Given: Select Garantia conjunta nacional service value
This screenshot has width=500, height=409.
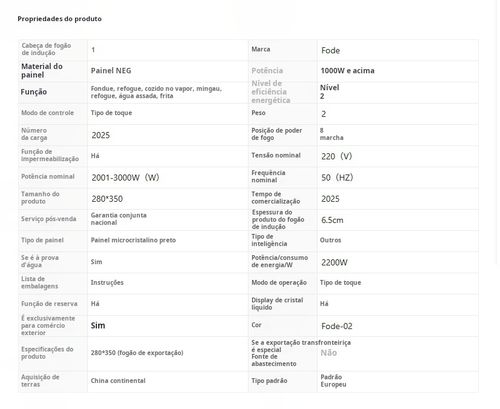Looking at the screenshot, I should (119, 219).
